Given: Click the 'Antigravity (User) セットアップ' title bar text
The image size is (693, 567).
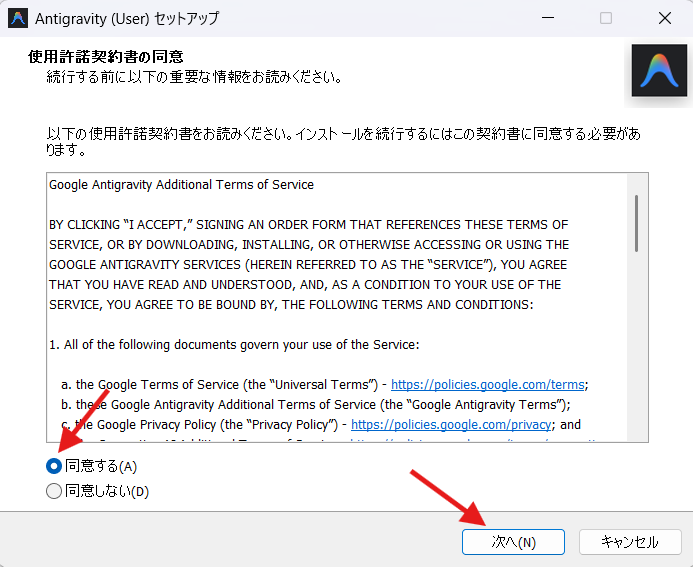Looking at the screenshot, I should 128,18.
